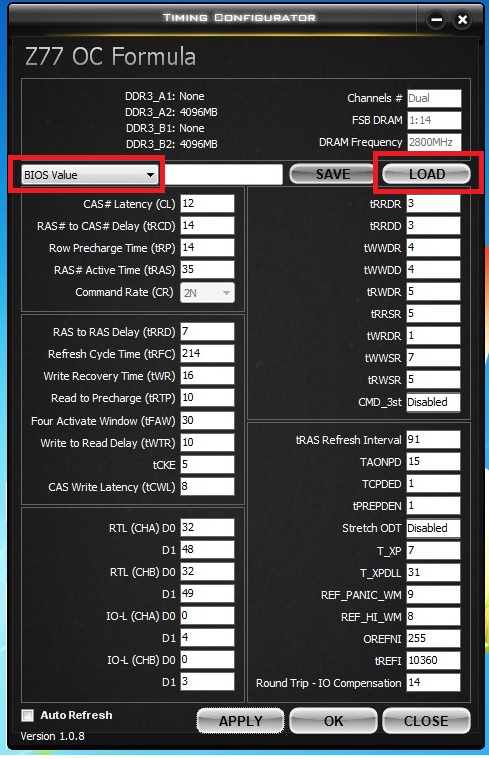Select the tREFI value field
This screenshot has width=489, height=759.
pos(433,660)
